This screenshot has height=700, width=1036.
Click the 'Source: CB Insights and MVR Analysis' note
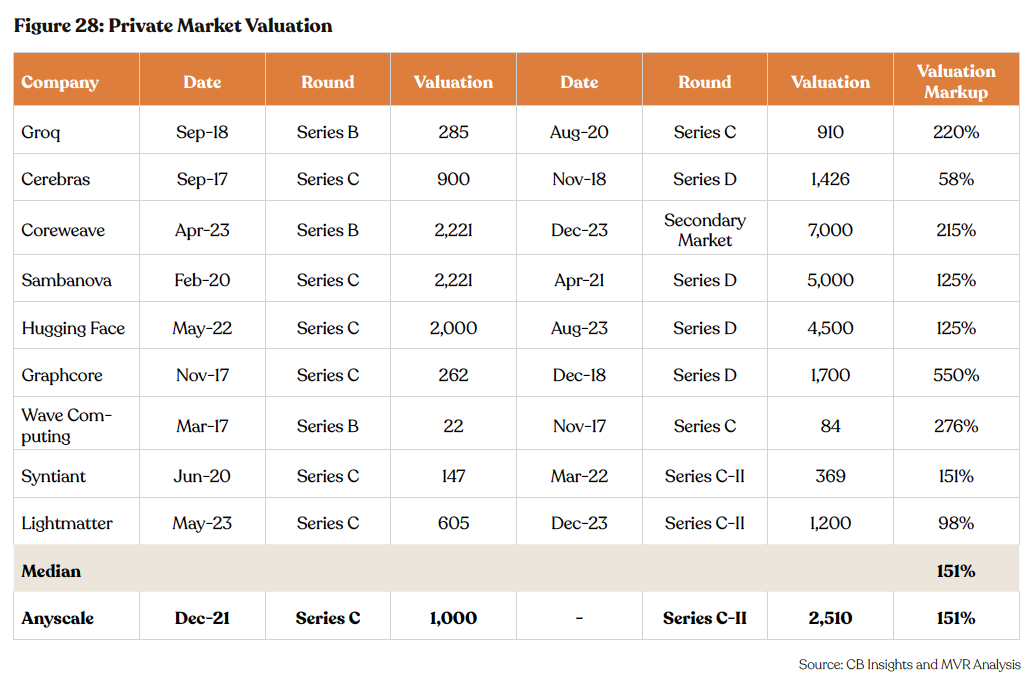[x=909, y=664]
